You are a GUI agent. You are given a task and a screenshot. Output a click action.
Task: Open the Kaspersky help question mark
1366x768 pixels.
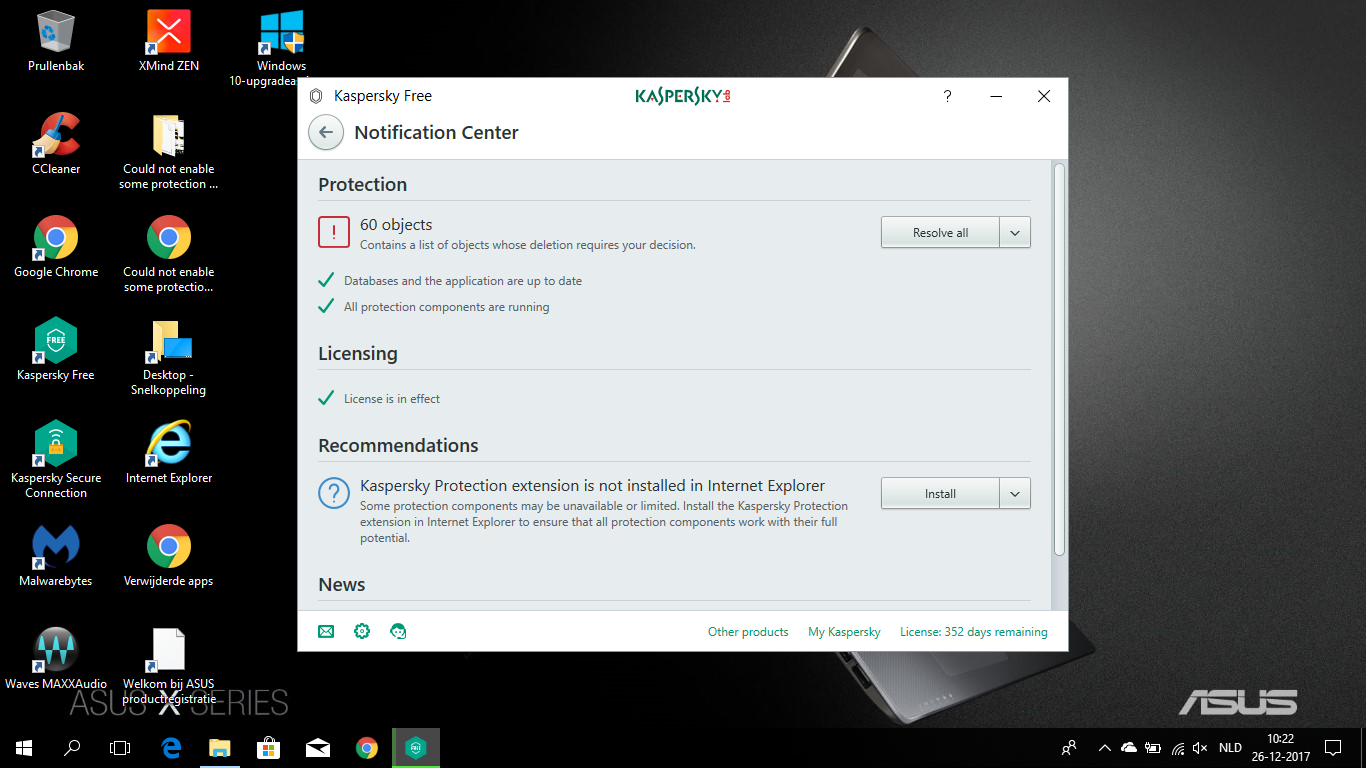coord(947,96)
